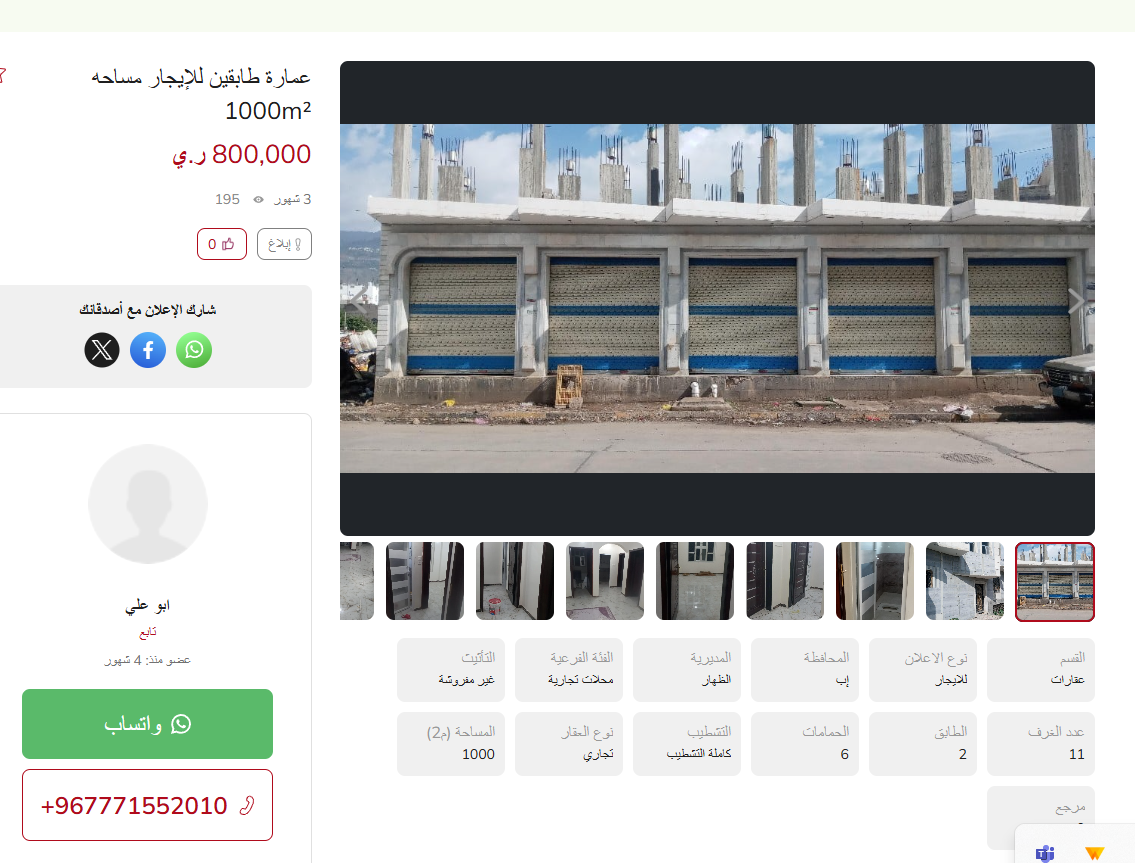1135x863 pixels.
Task: Follow the seller via the تابع link
Action: (x=148, y=633)
